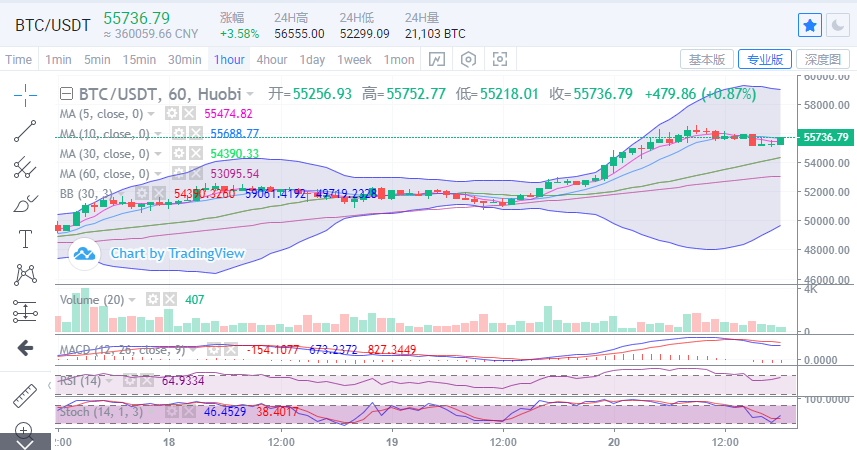Viewport: 857px width, 450px height.
Task: Select the text annotation tool
Action: pos(25,239)
